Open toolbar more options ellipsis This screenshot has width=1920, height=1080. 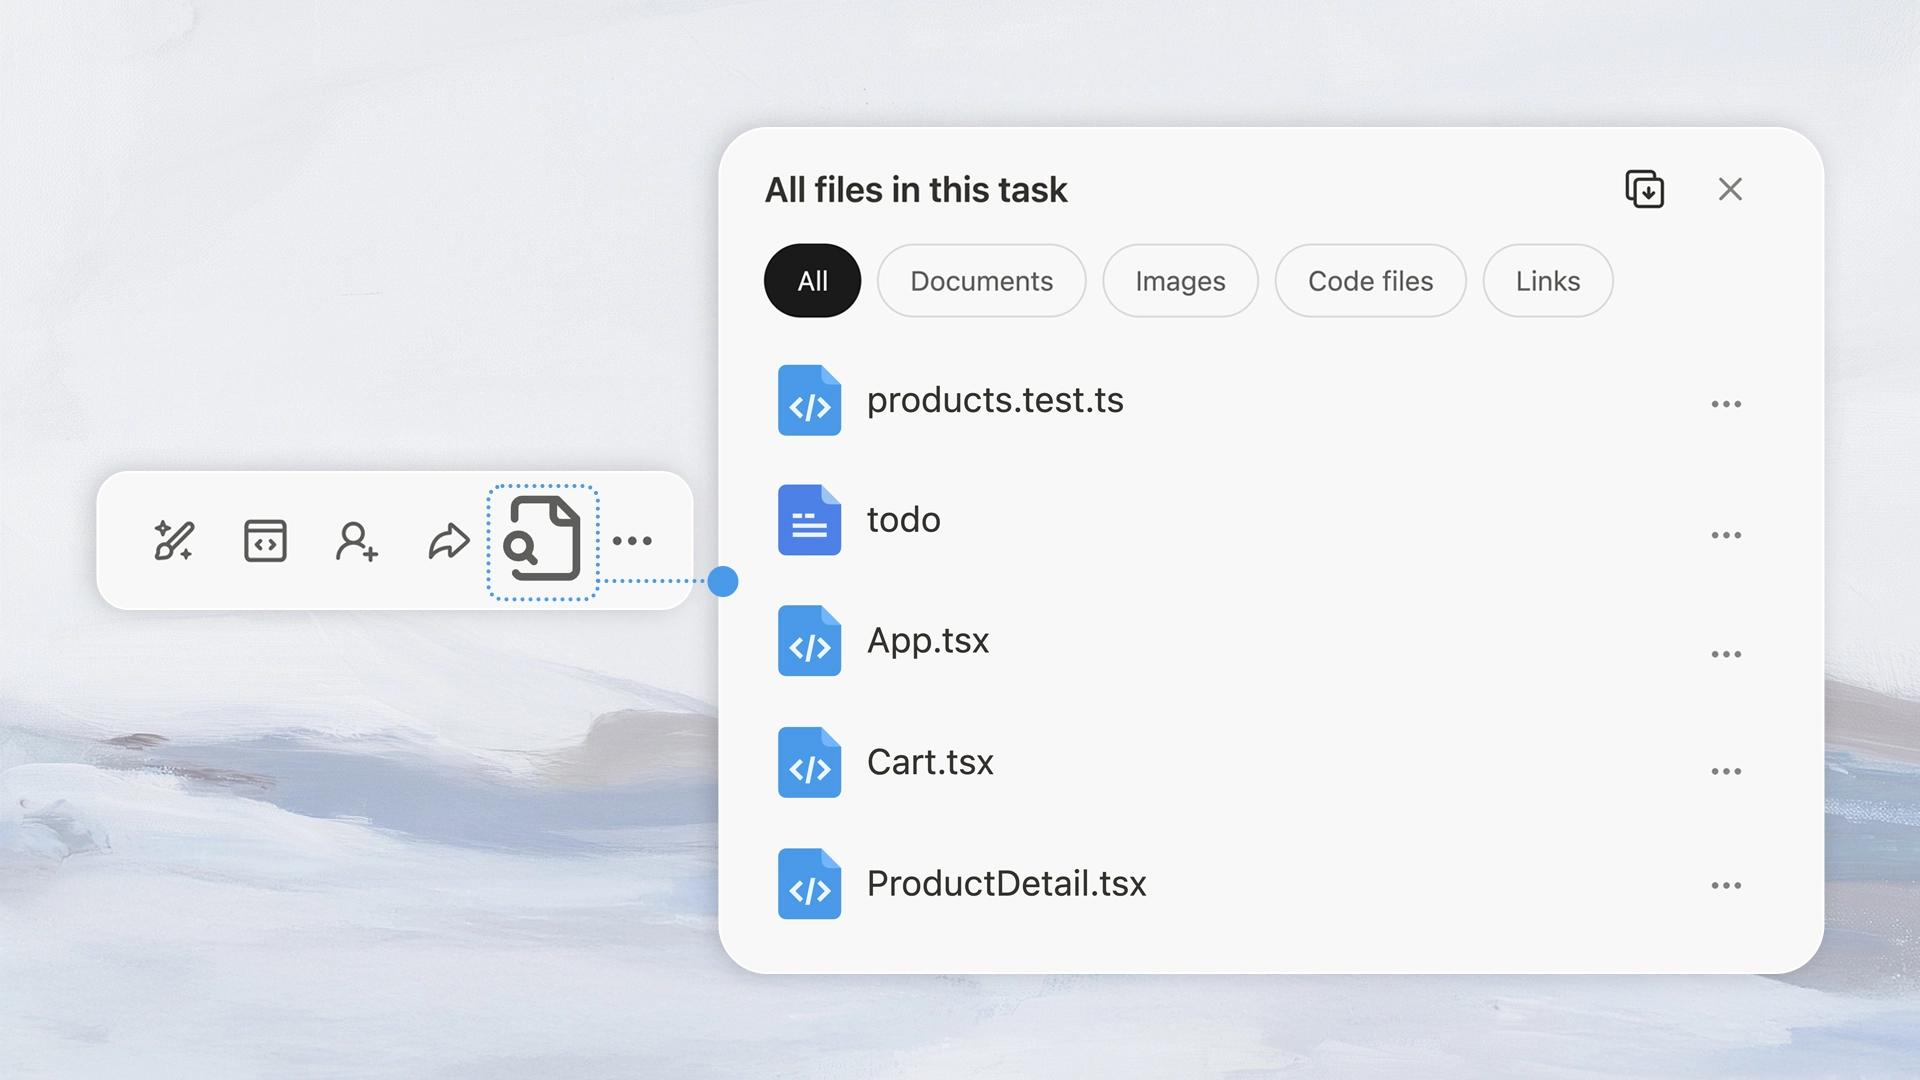coord(632,541)
